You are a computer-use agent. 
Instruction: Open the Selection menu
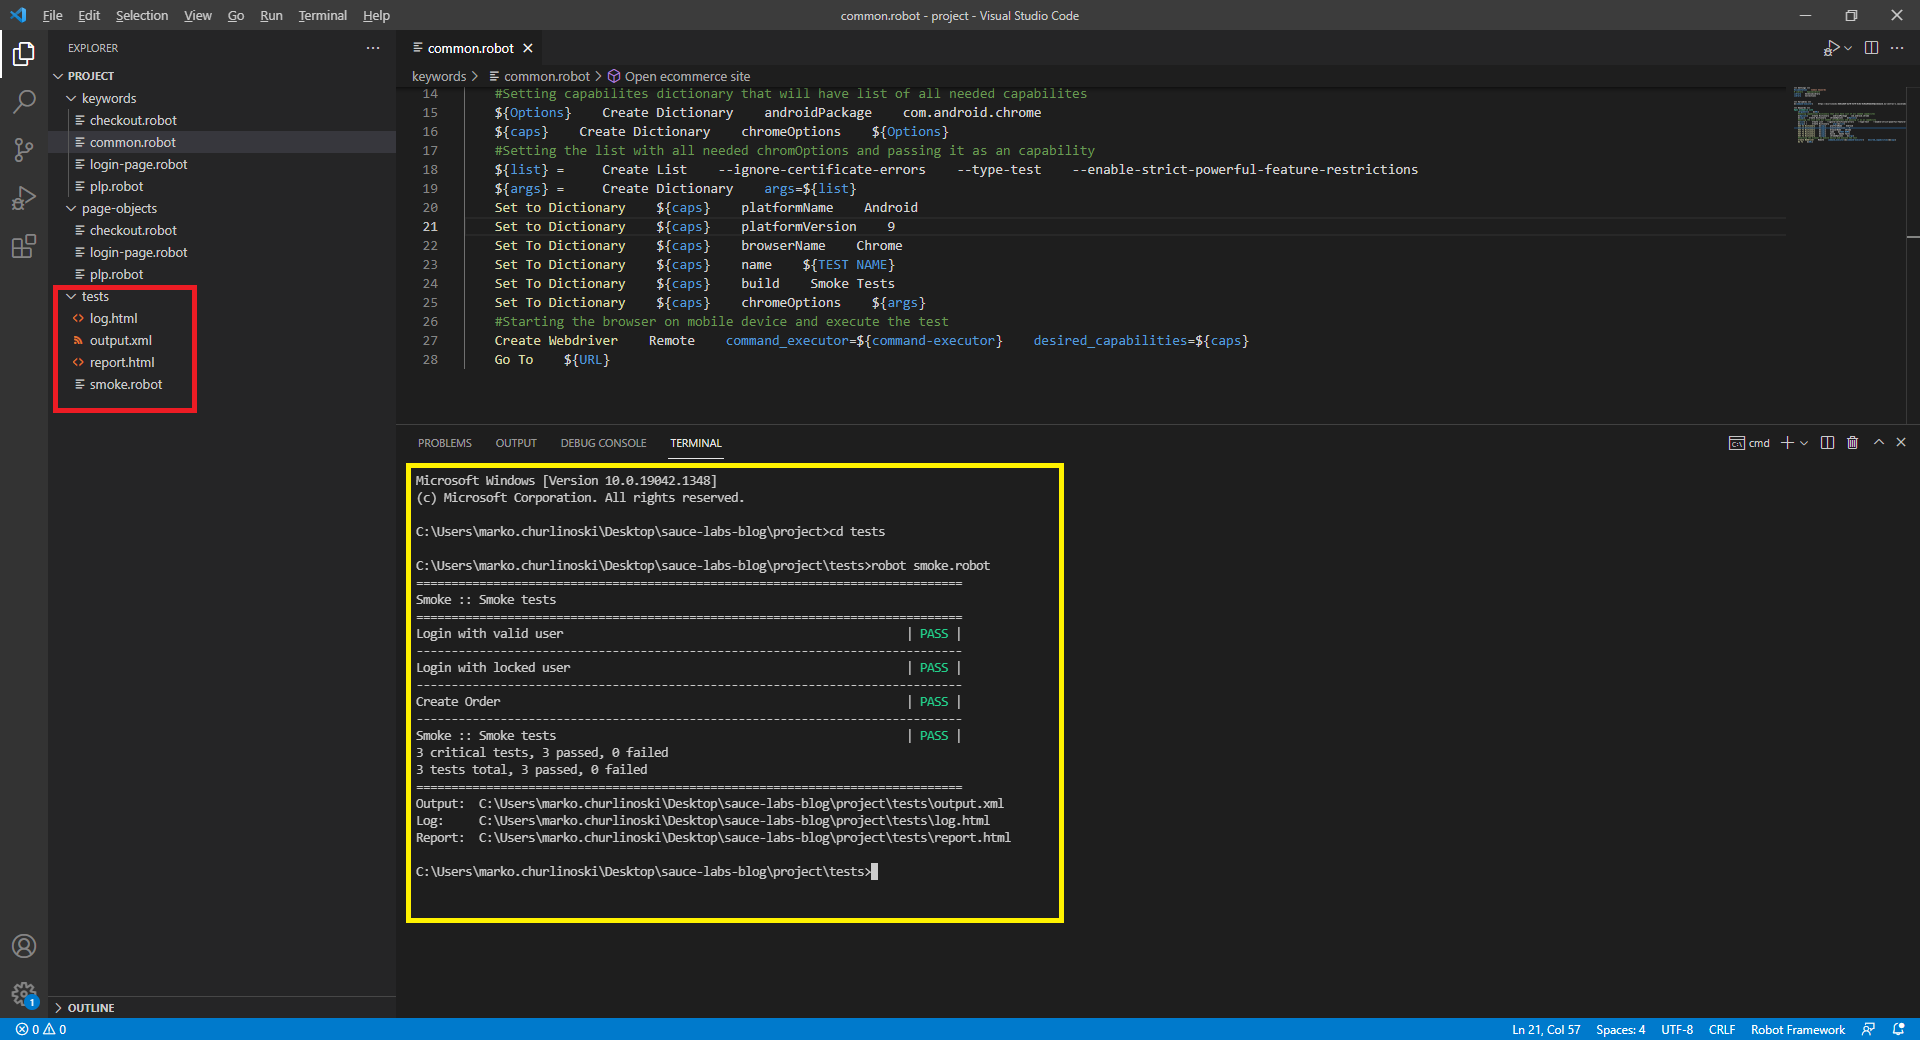pyautogui.click(x=142, y=15)
